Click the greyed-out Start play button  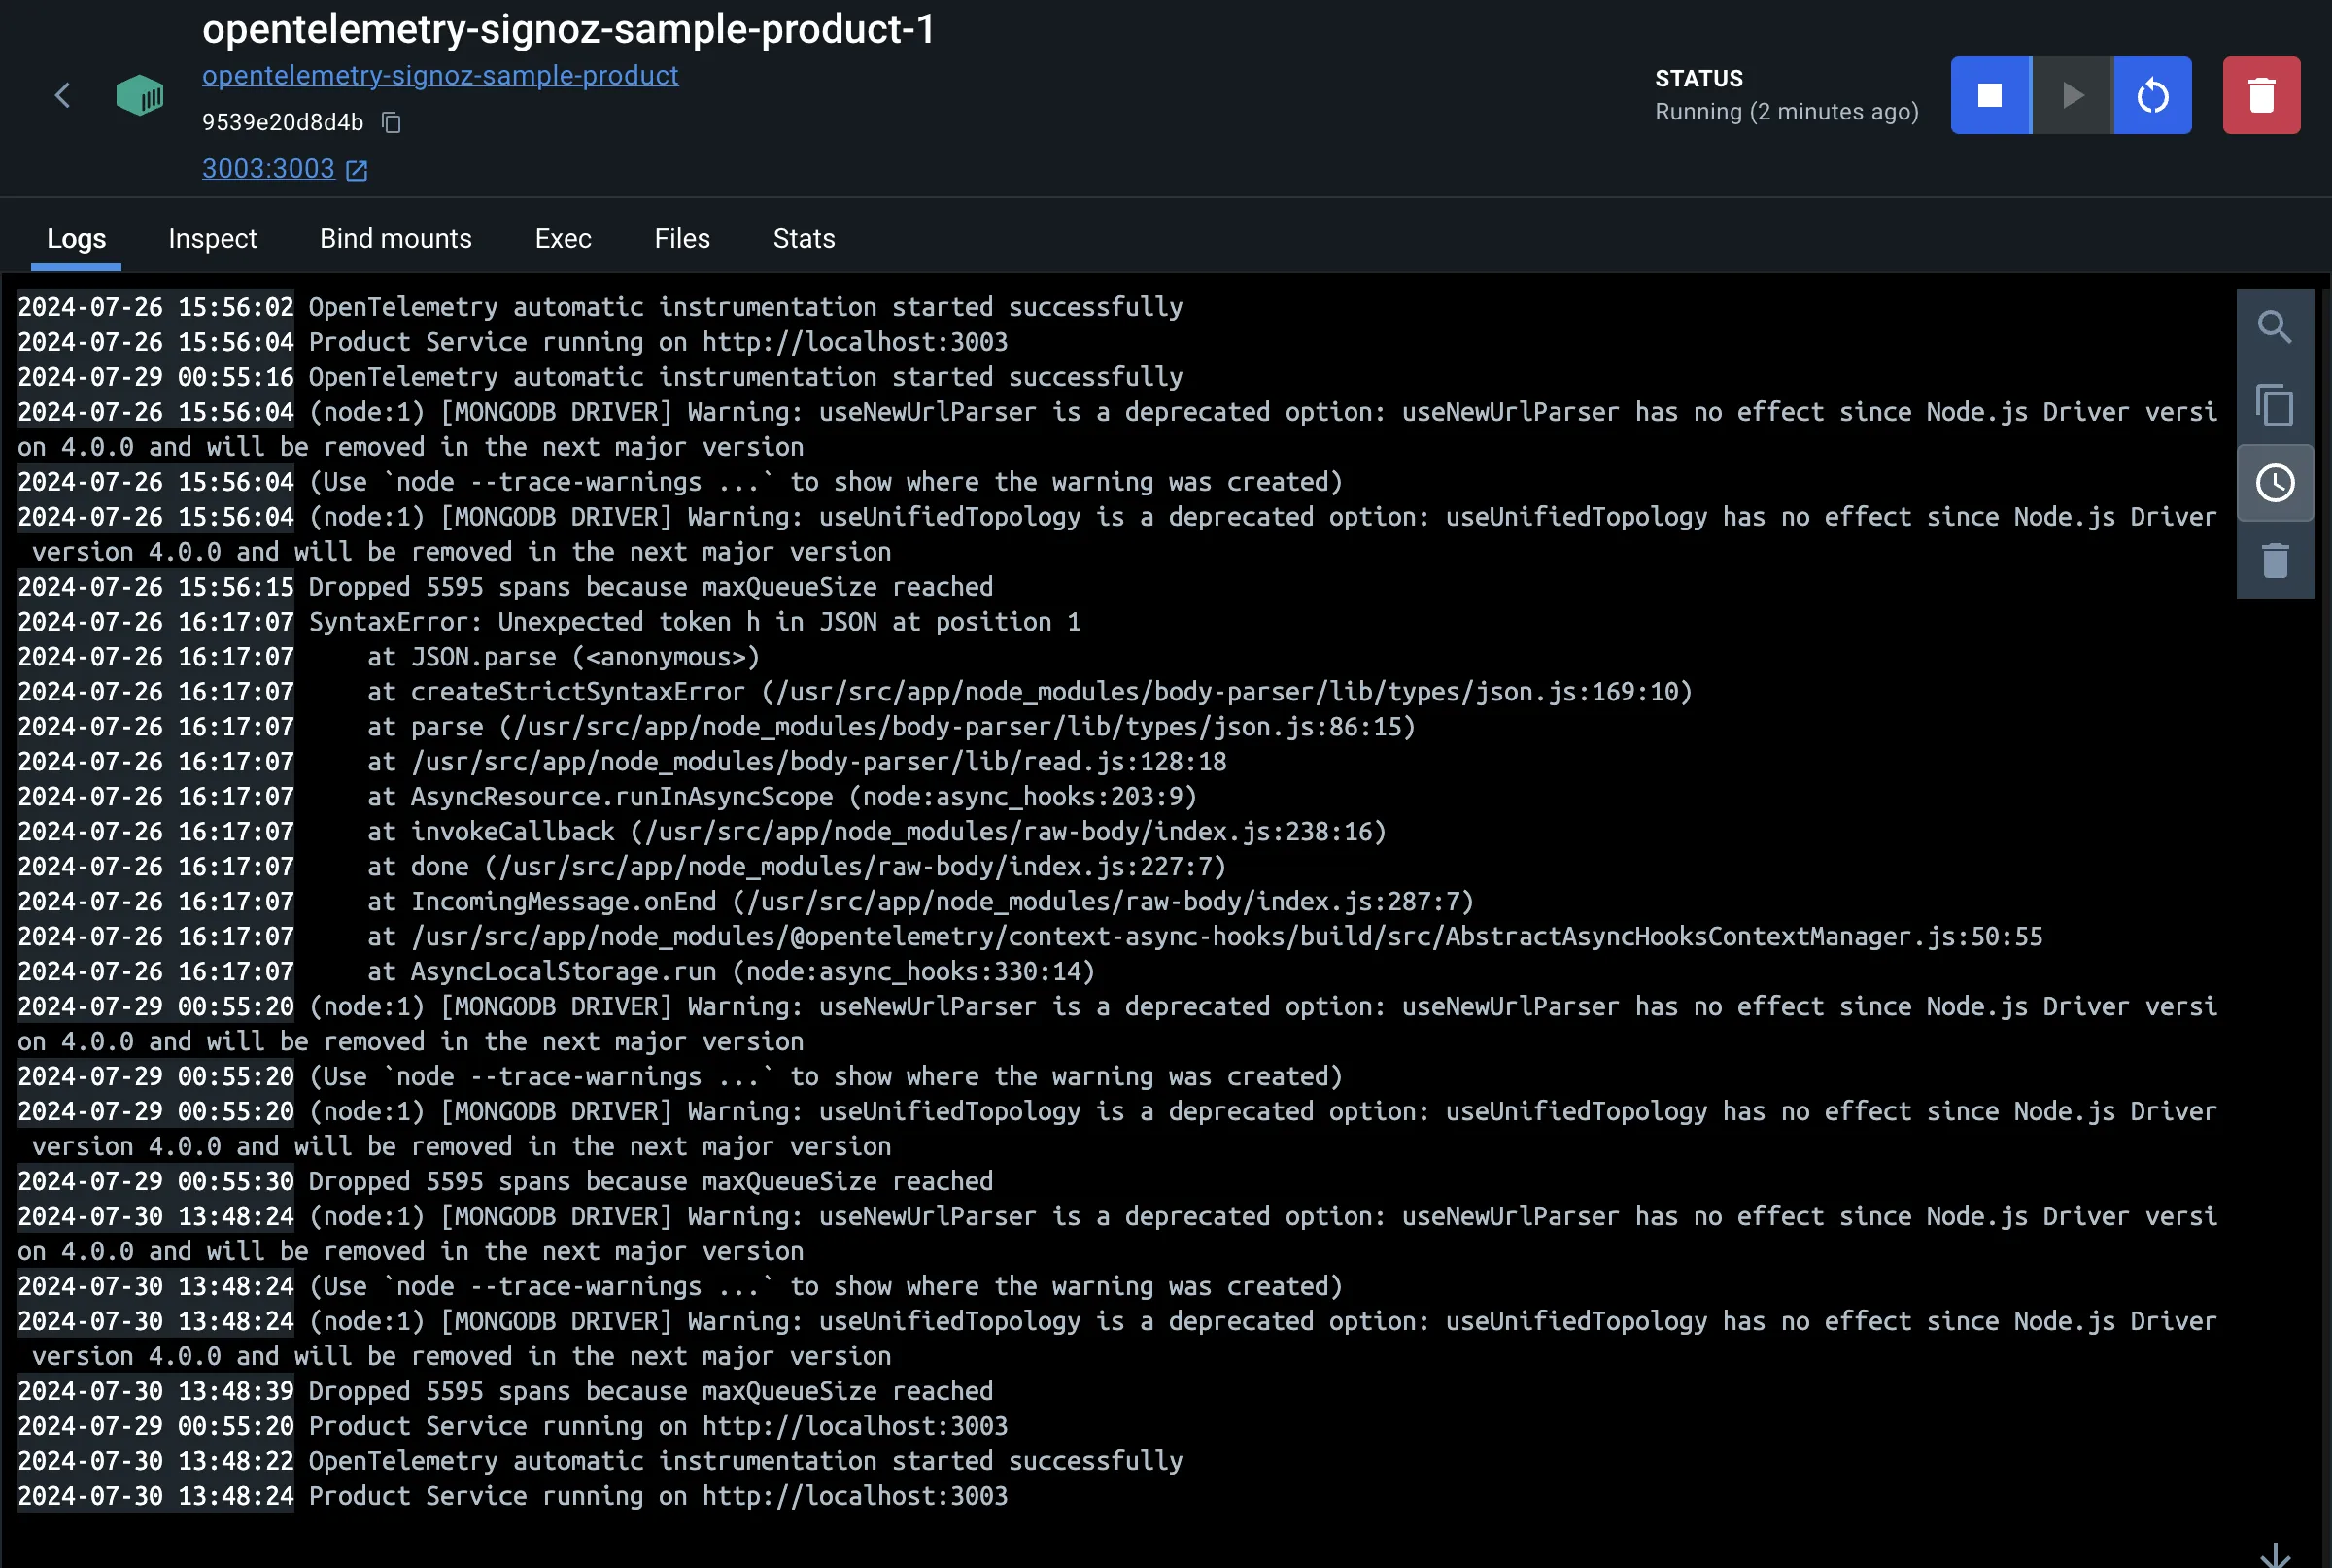(2072, 95)
